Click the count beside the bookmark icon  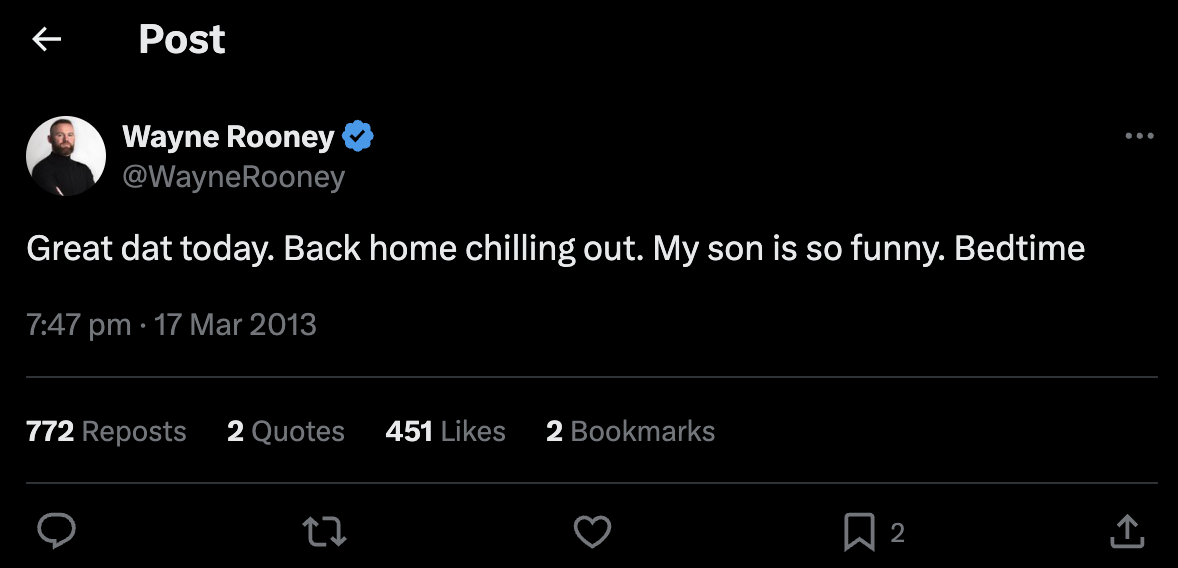click(x=897, y=533)
